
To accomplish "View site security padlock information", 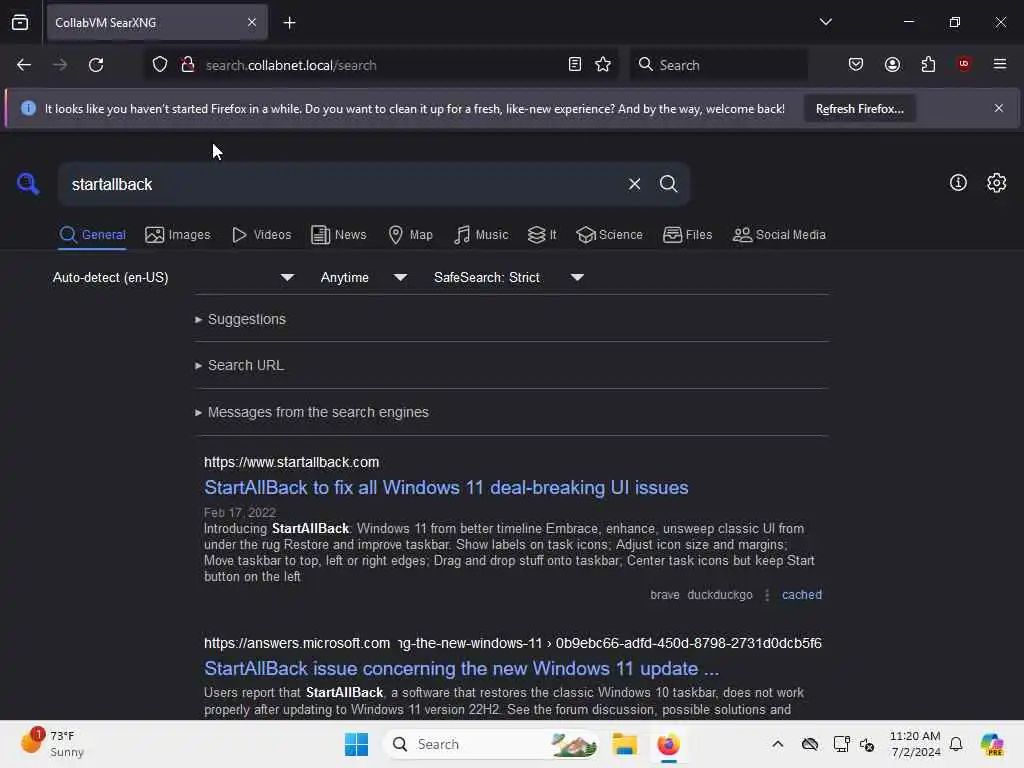I will click(x=188, y=65).
